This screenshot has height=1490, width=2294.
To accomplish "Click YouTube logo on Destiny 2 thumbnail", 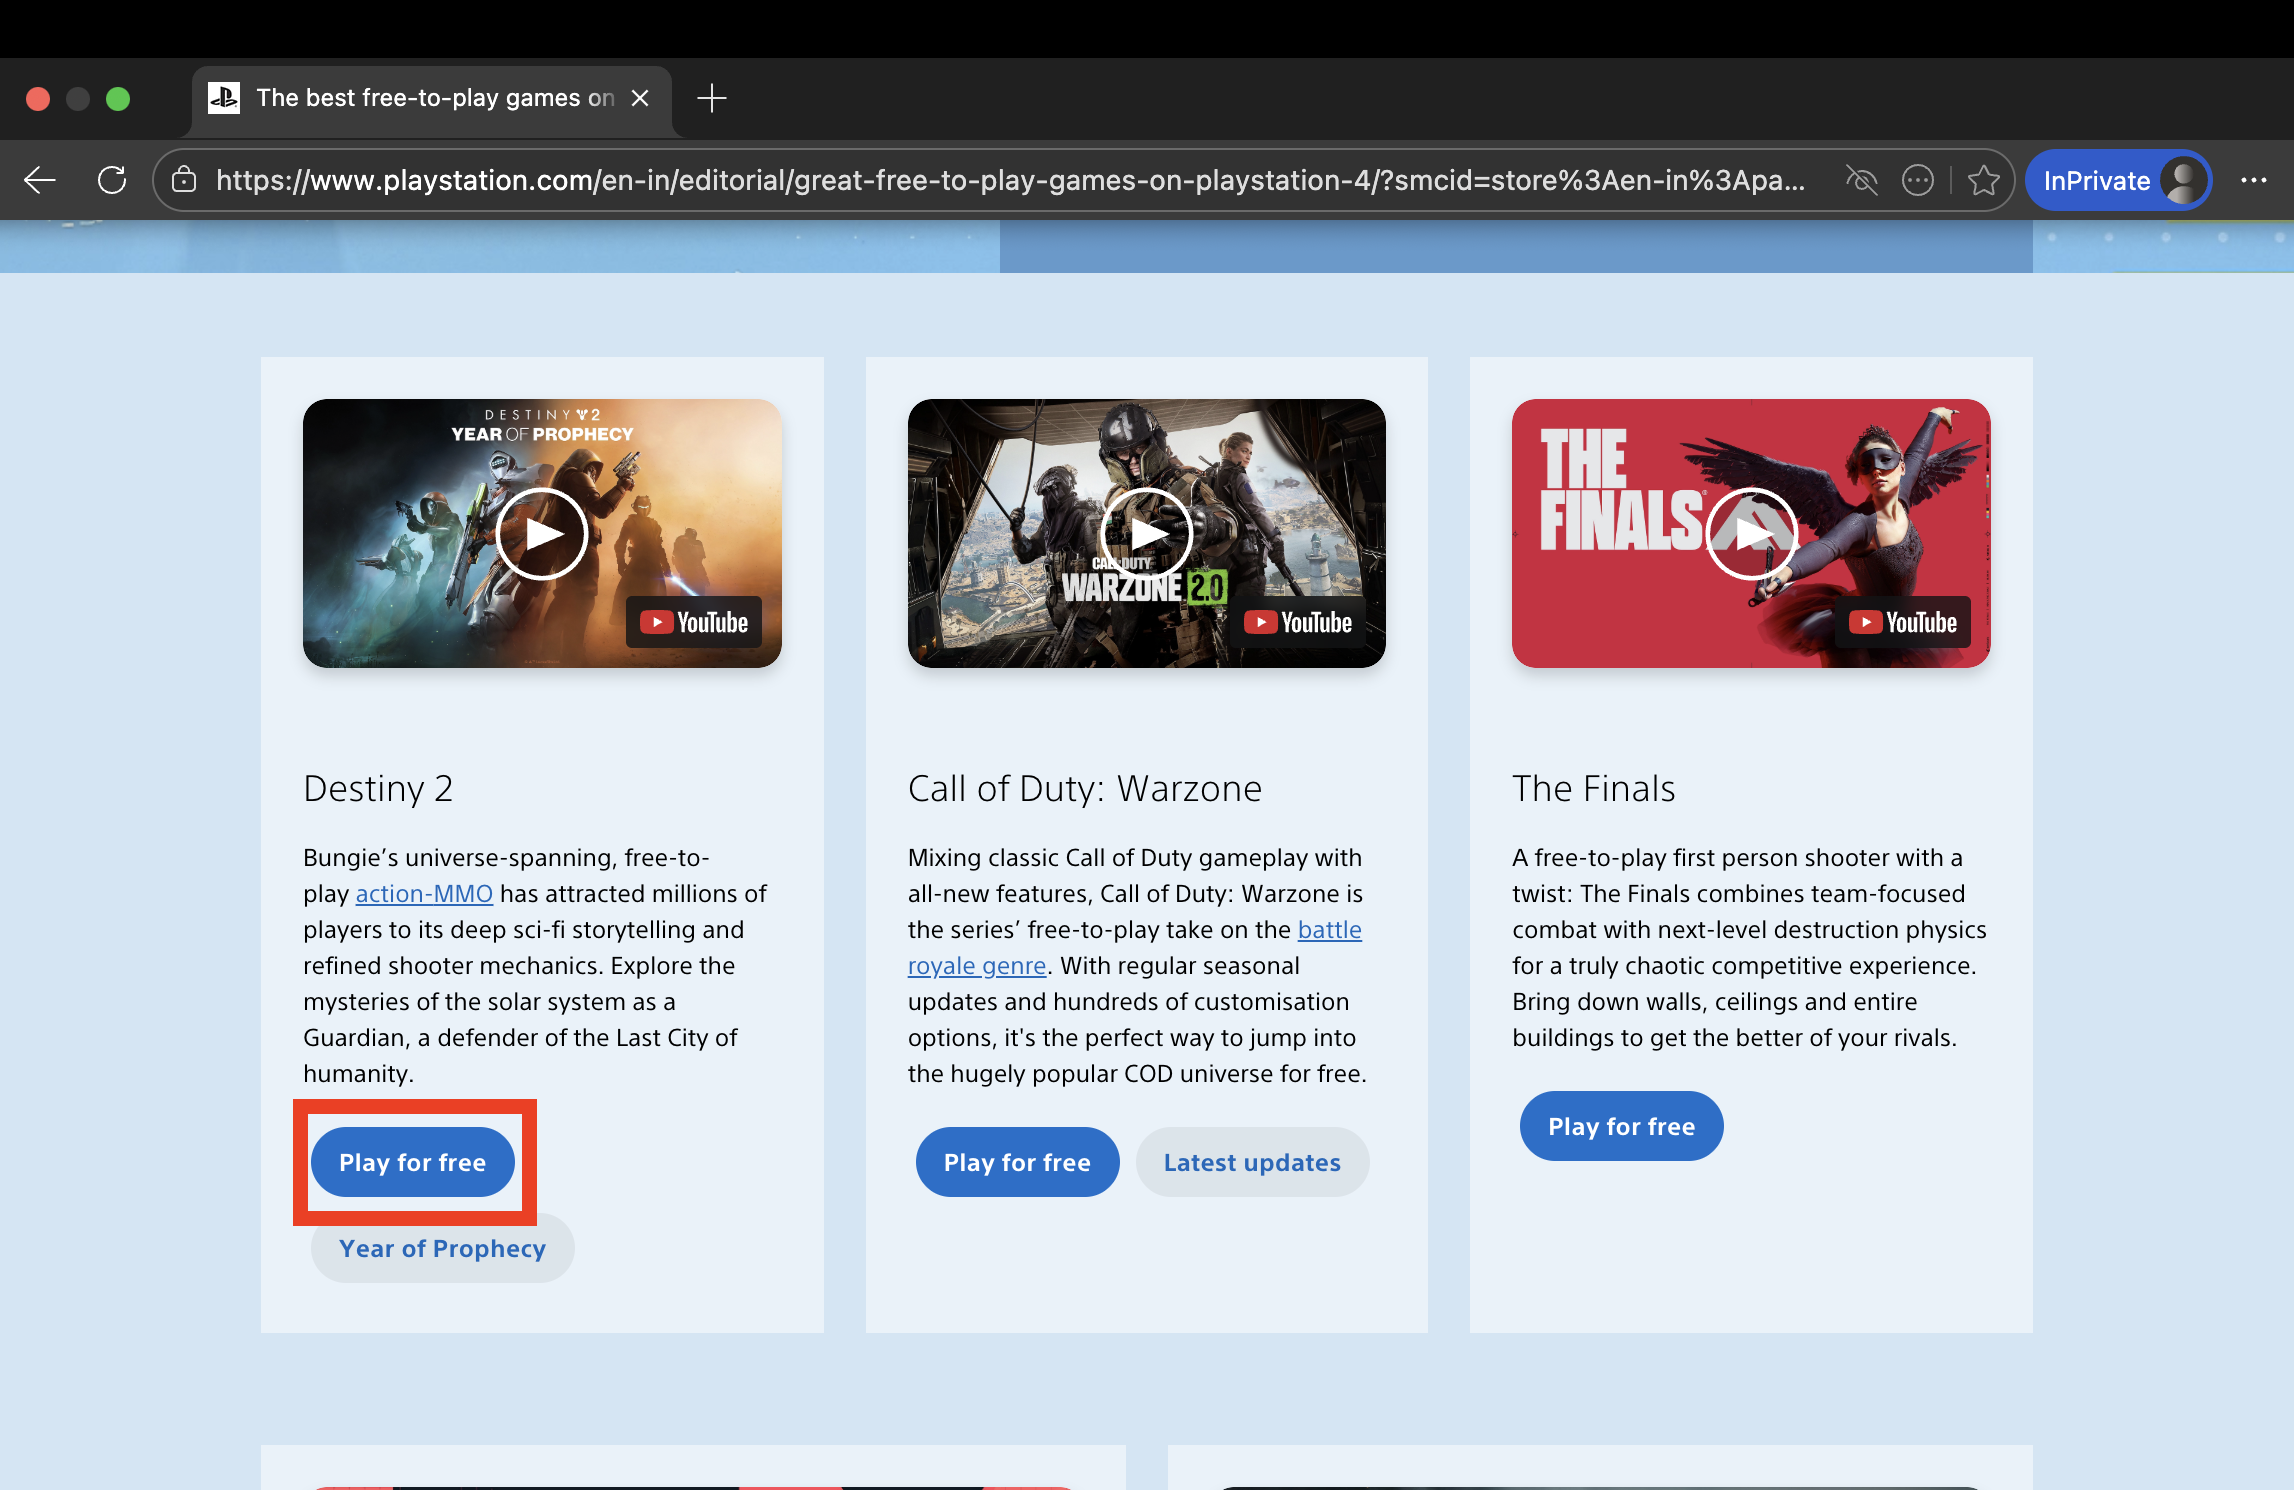I will 694,622.
